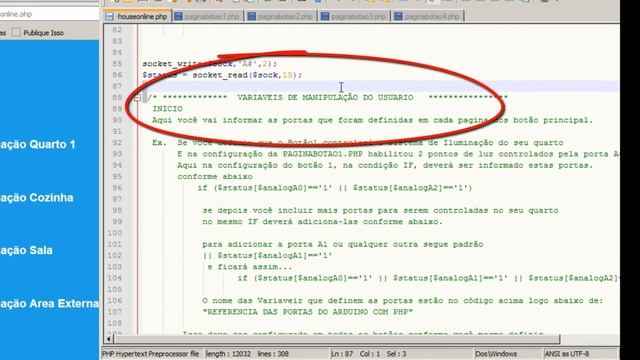Click the file icon on paginabotao4.php tab

coord(398,16)
